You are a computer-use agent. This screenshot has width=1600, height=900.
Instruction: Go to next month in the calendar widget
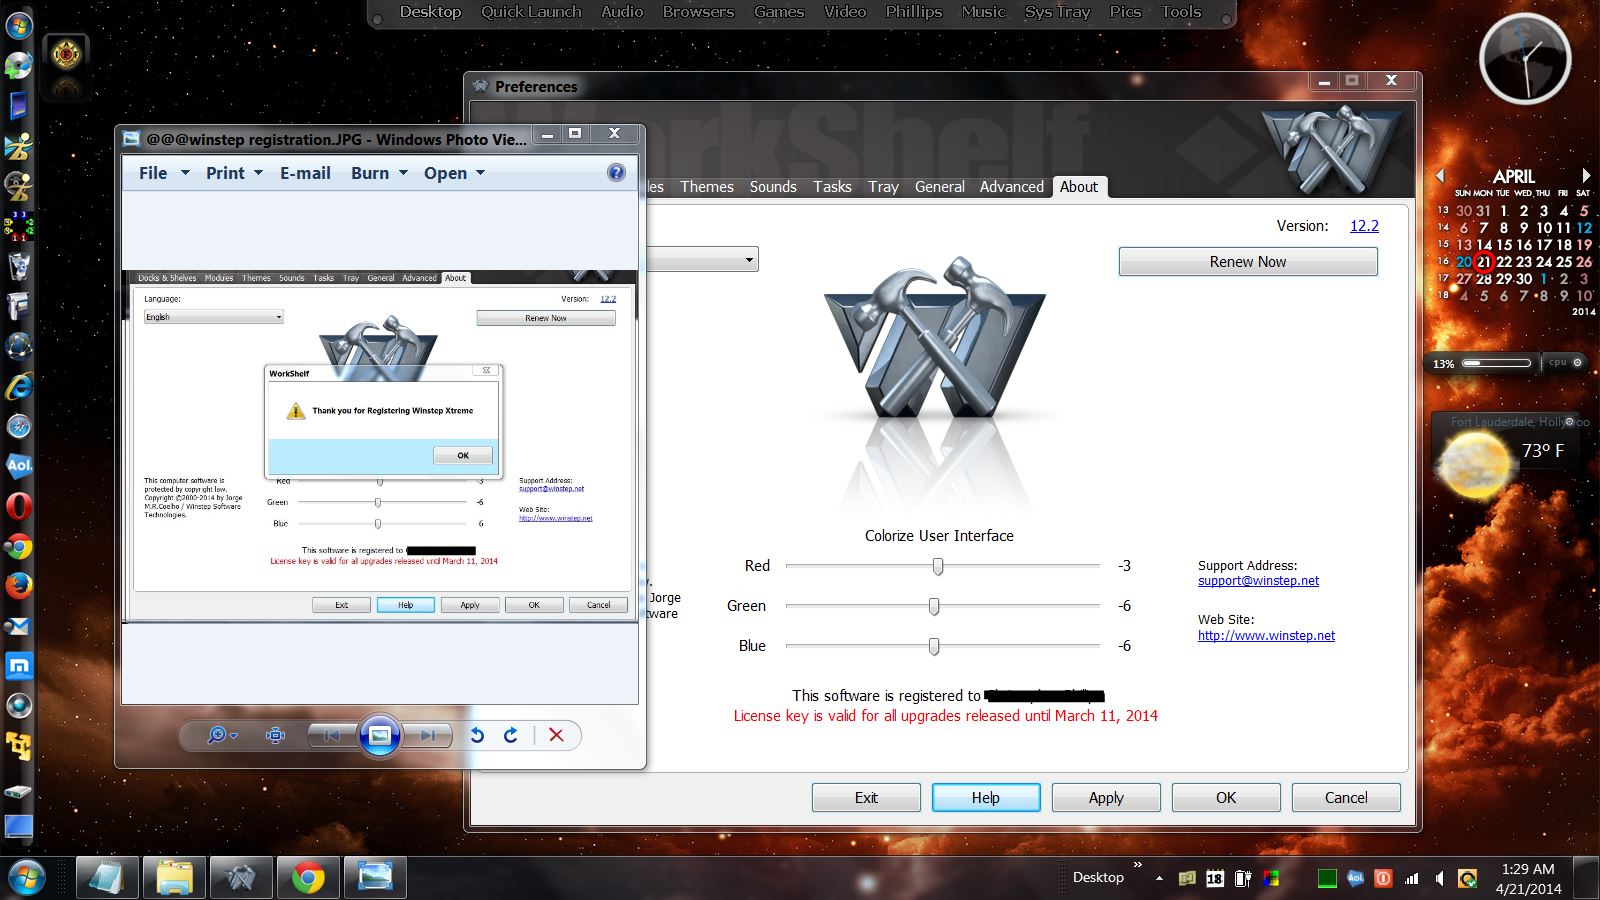pos(1585,176)
